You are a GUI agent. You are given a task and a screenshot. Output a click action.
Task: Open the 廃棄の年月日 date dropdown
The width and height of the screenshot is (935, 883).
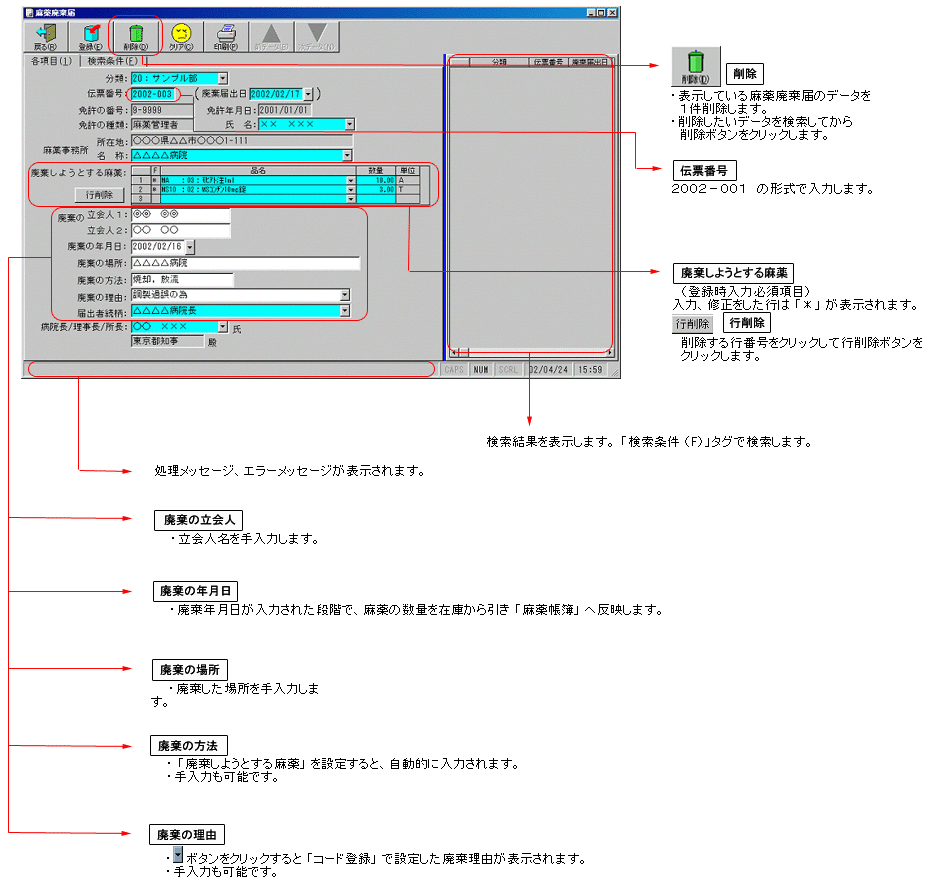(x=190, y=246)
